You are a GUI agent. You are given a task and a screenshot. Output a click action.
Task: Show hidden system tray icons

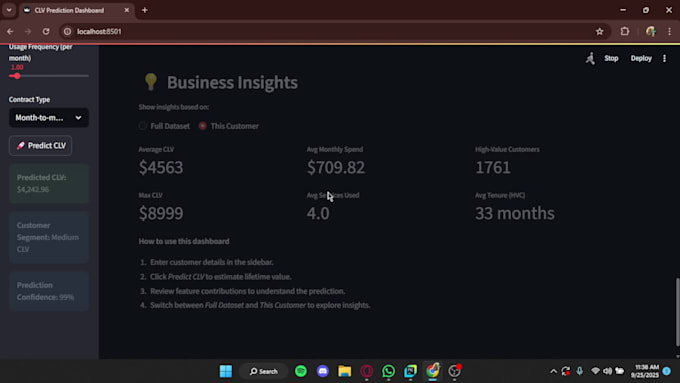tap(553, 371)
